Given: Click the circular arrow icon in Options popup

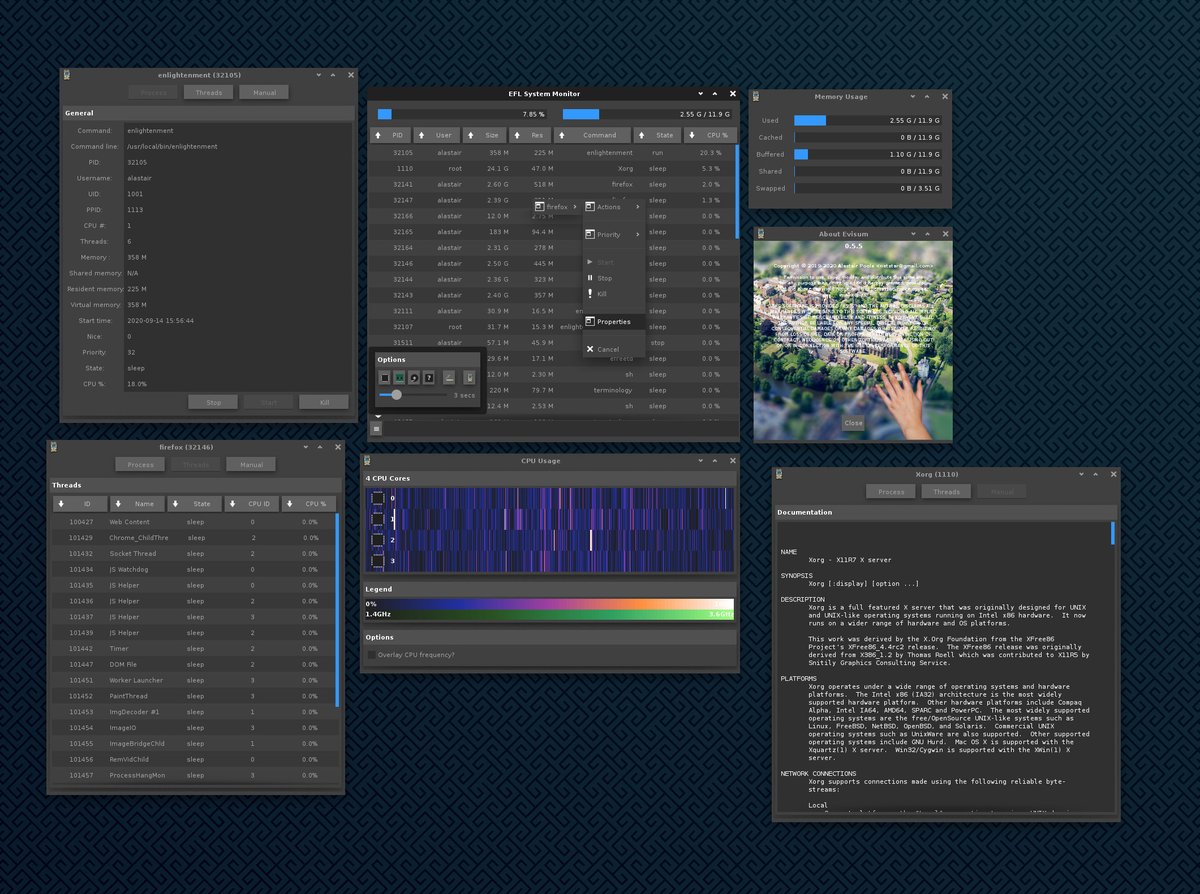Looking at the screenshot, I should (414, 377).
